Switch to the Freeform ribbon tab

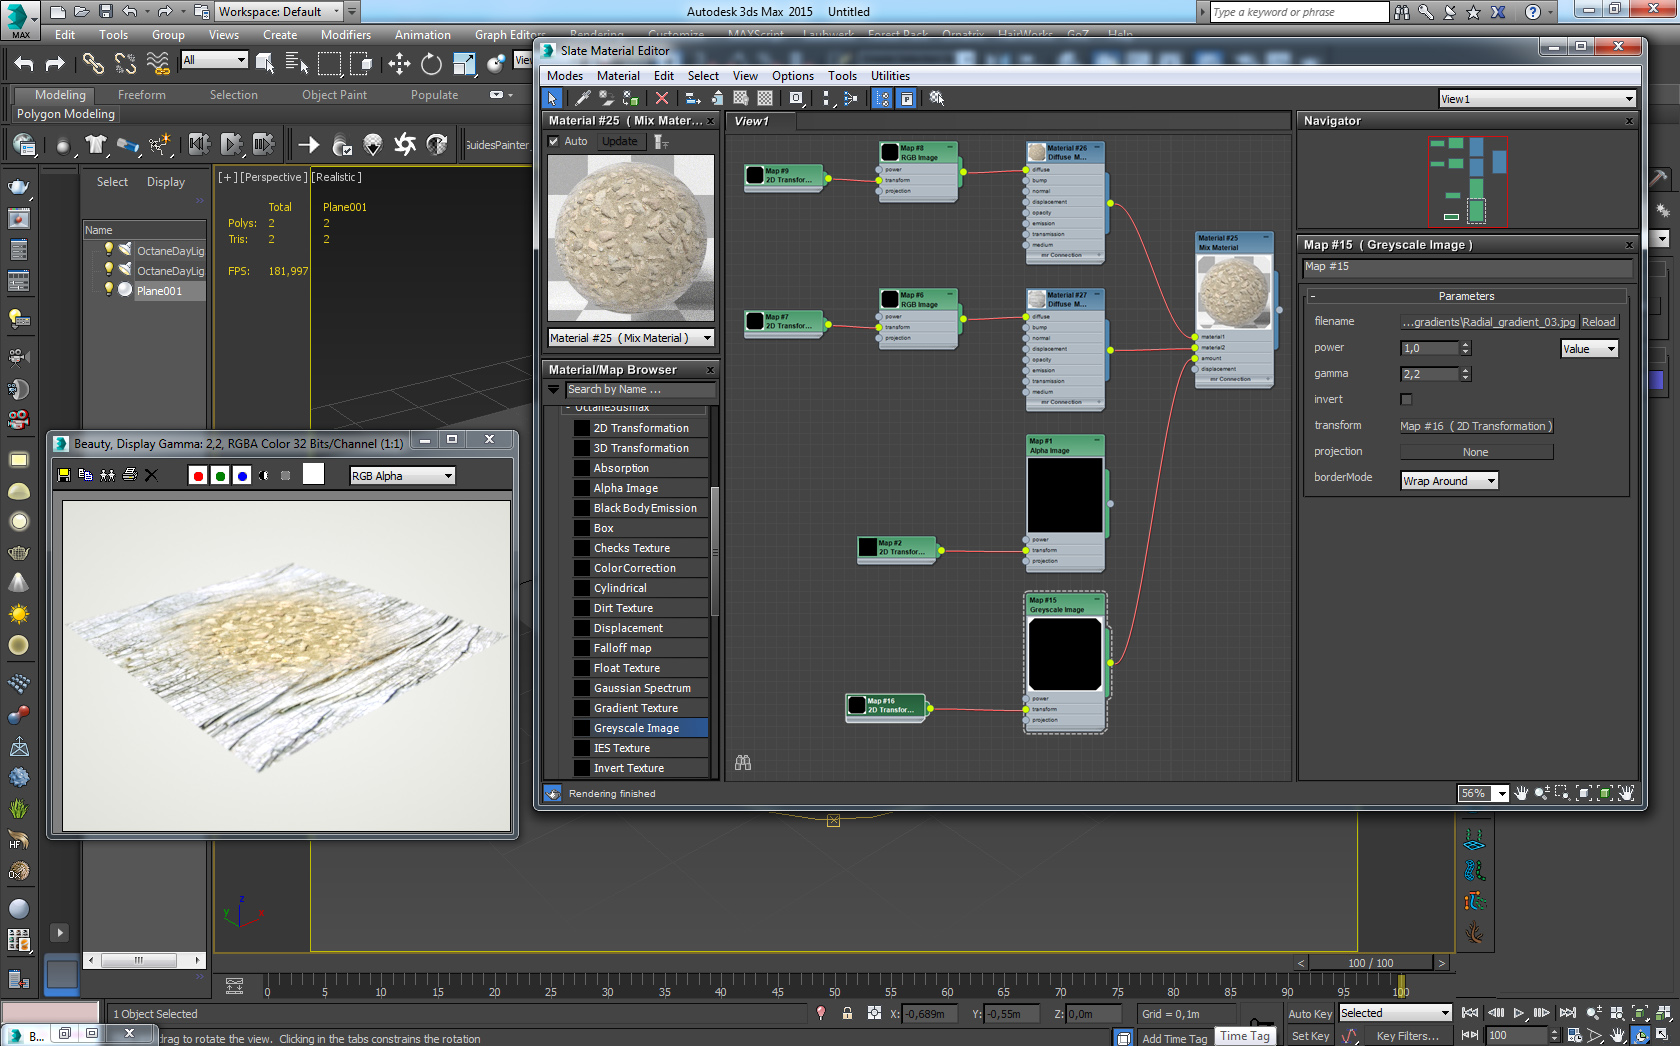pos(141,95)
